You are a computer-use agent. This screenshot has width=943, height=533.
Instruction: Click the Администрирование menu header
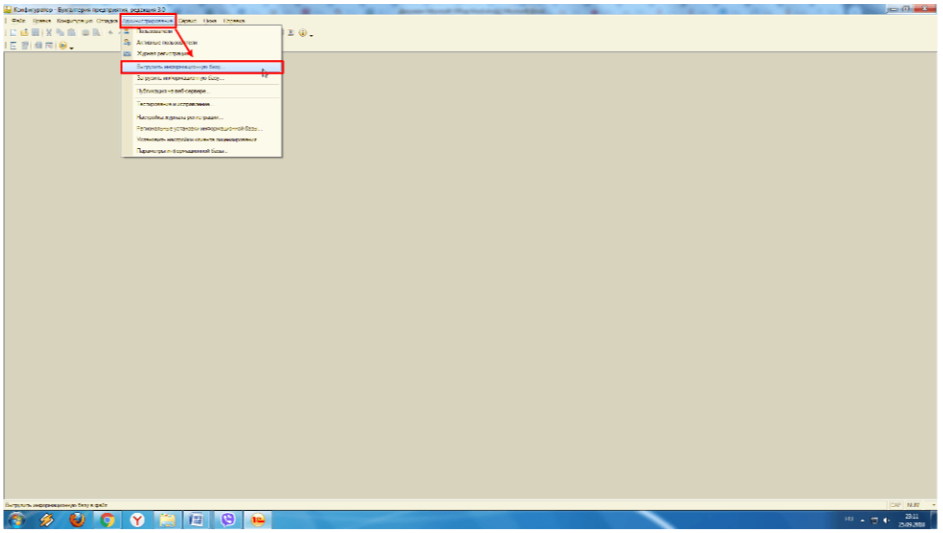pos(147,20)
